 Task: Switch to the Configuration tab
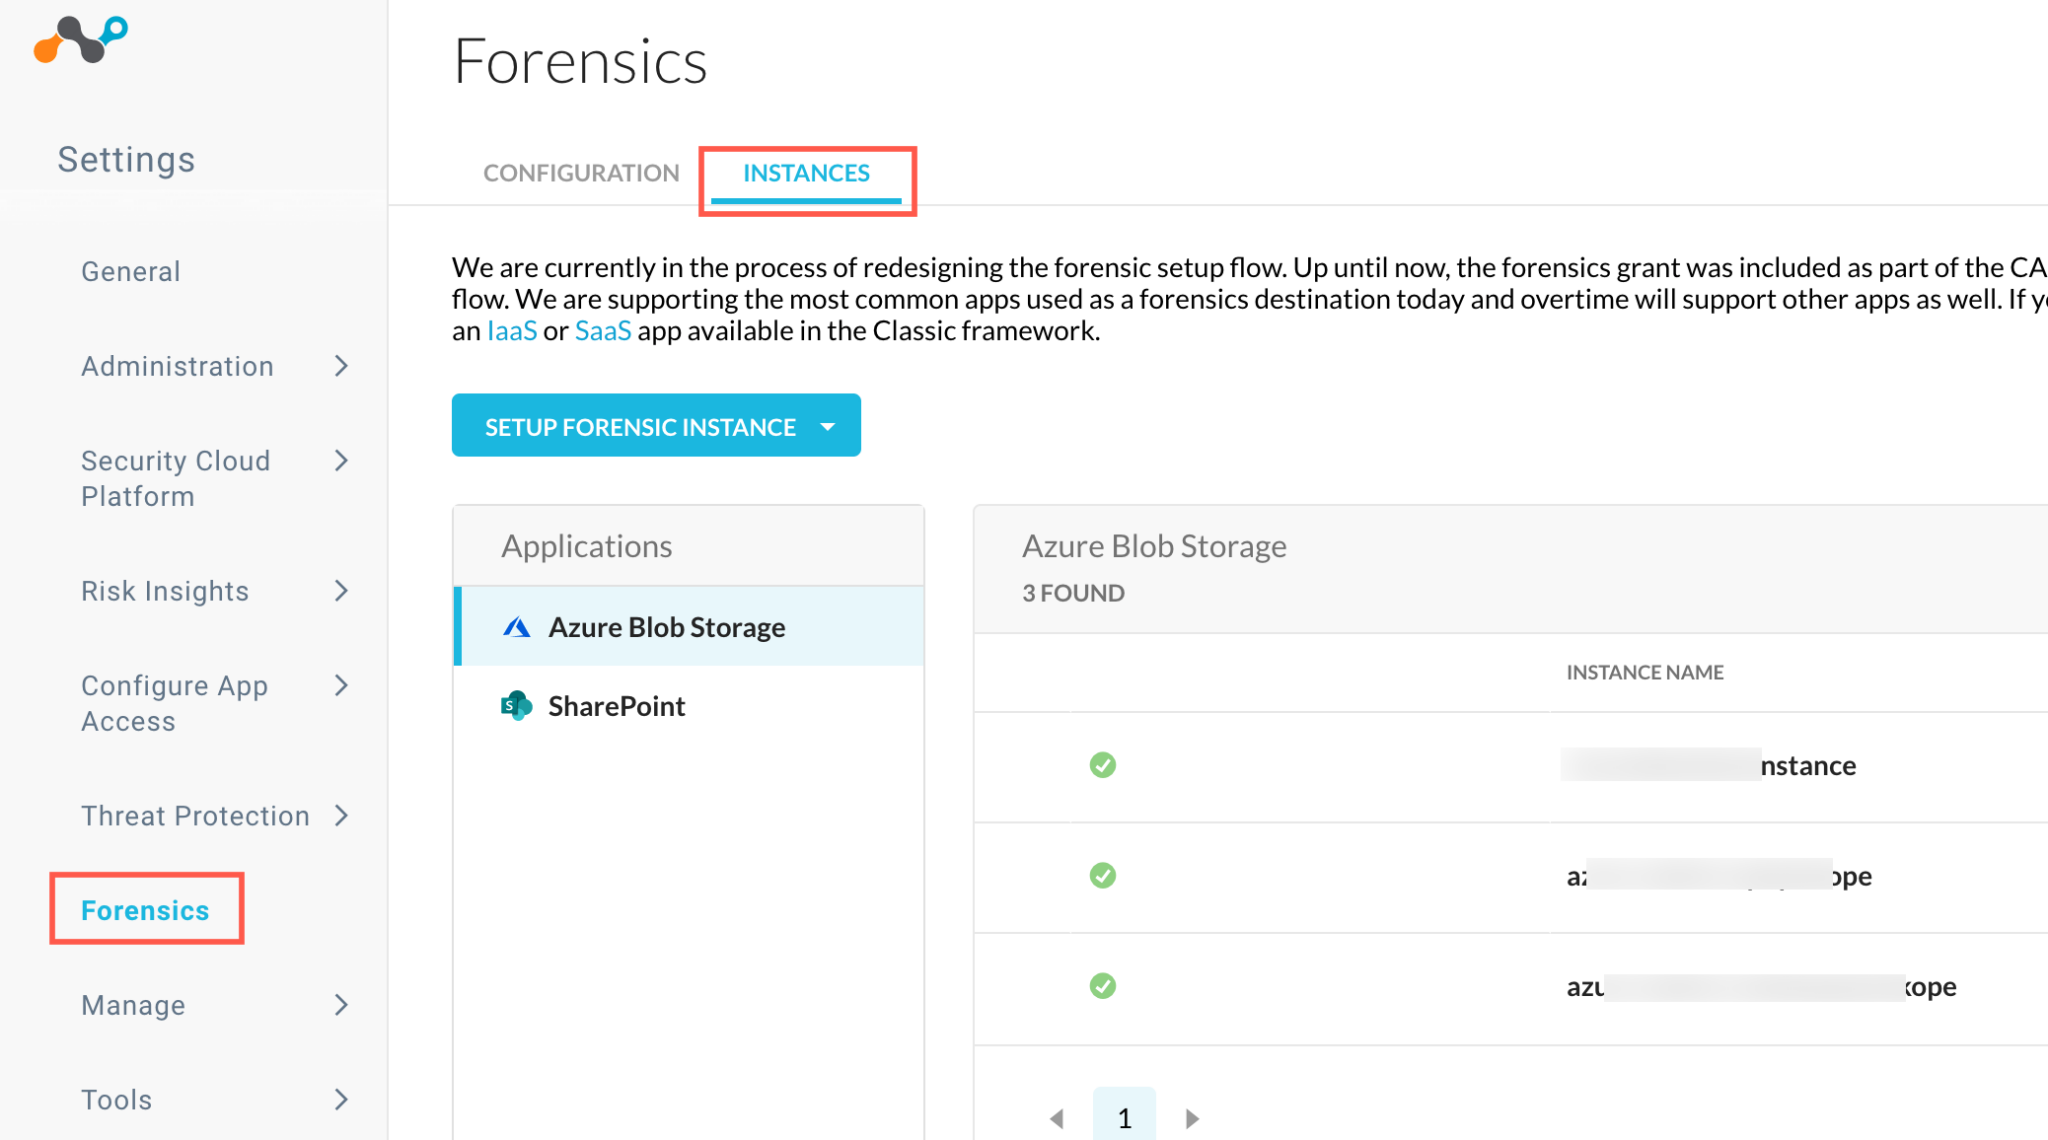pyautogui.click(x=580, y=172)
